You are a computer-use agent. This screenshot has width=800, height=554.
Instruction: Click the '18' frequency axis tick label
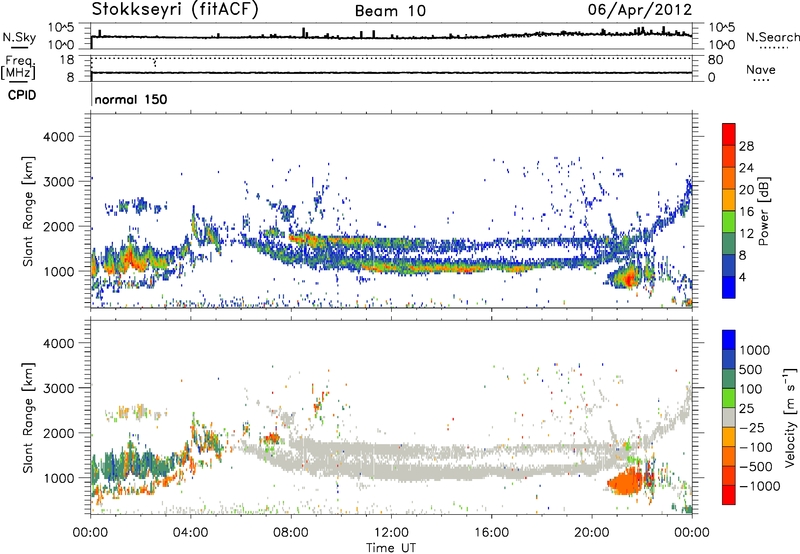[66, 60]
